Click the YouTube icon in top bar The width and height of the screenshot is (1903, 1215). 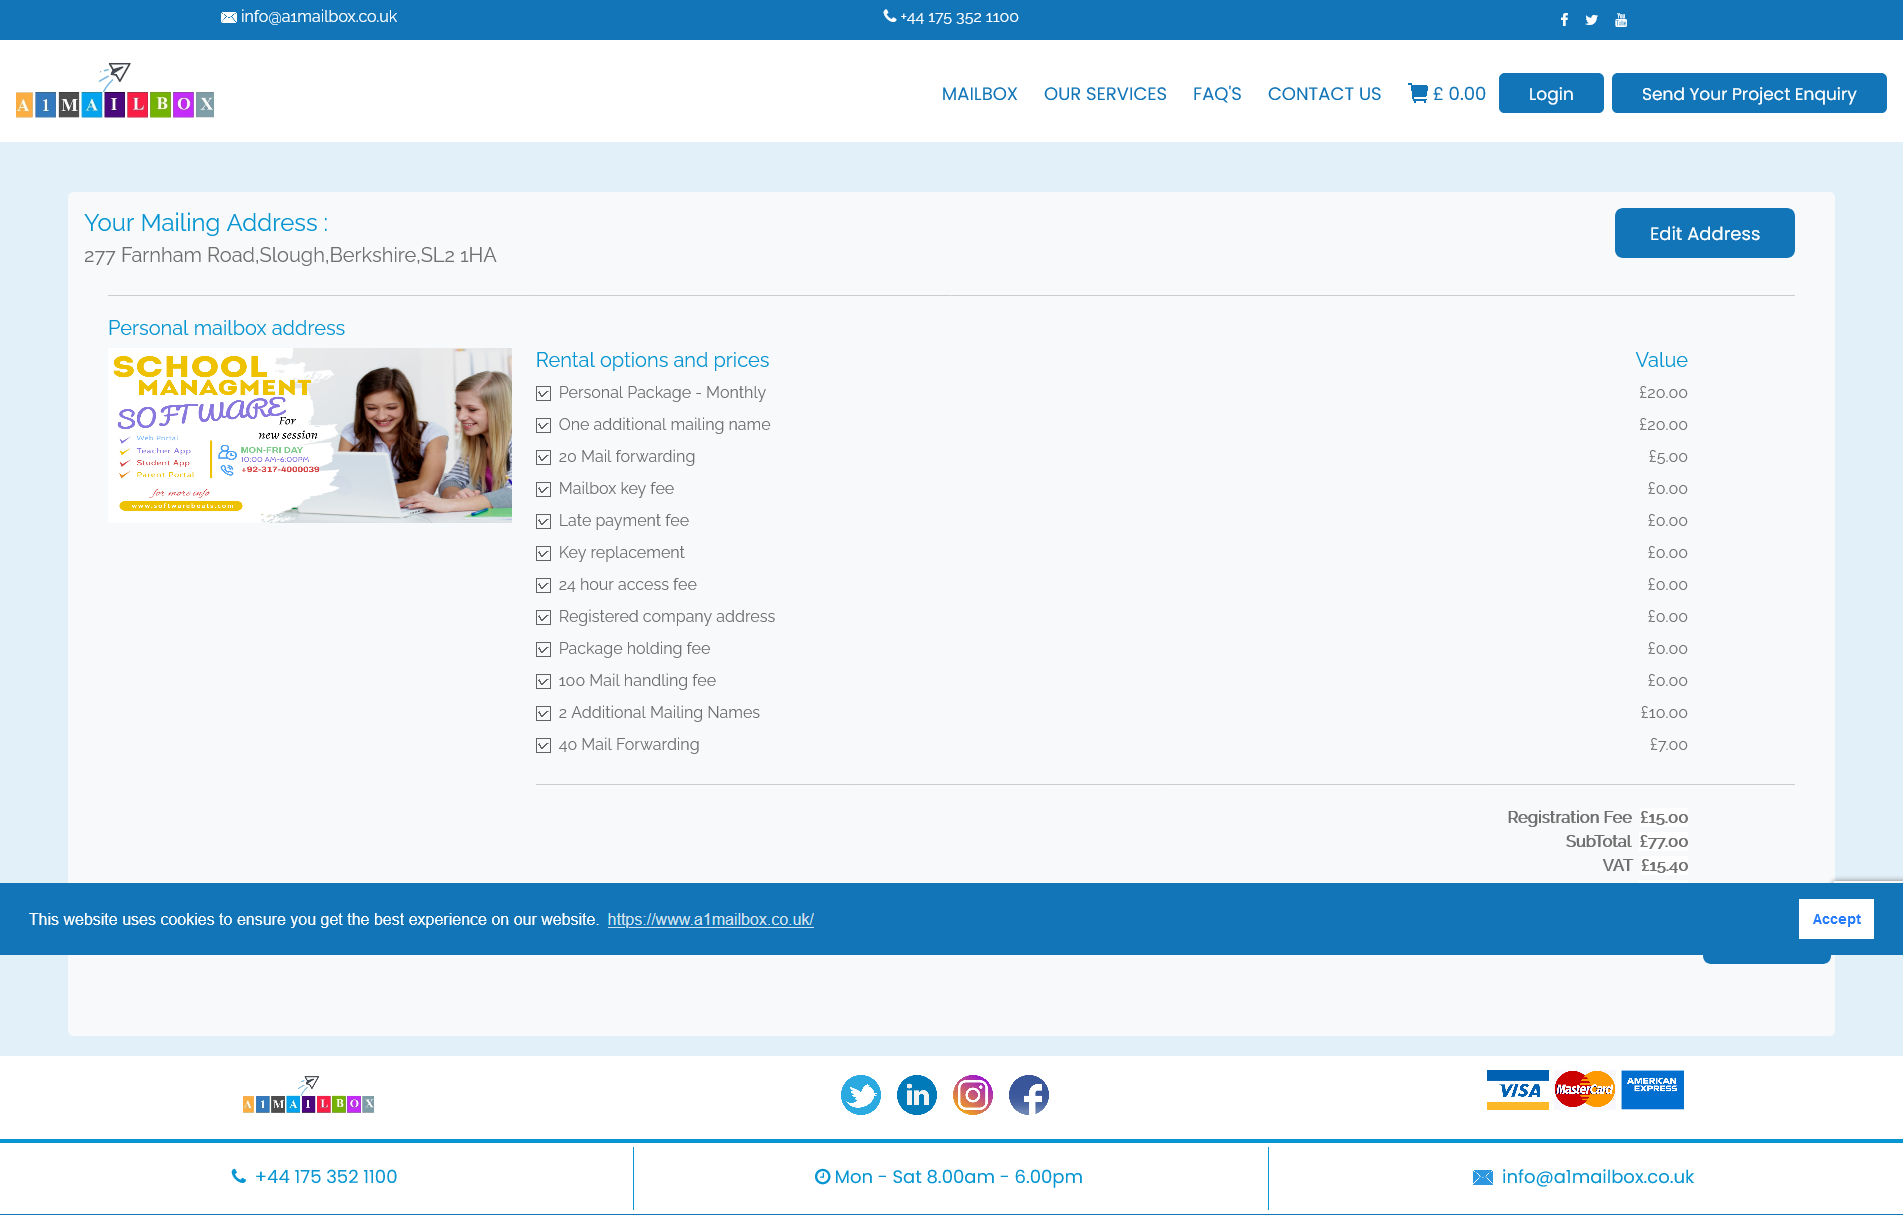[1621, 20]
